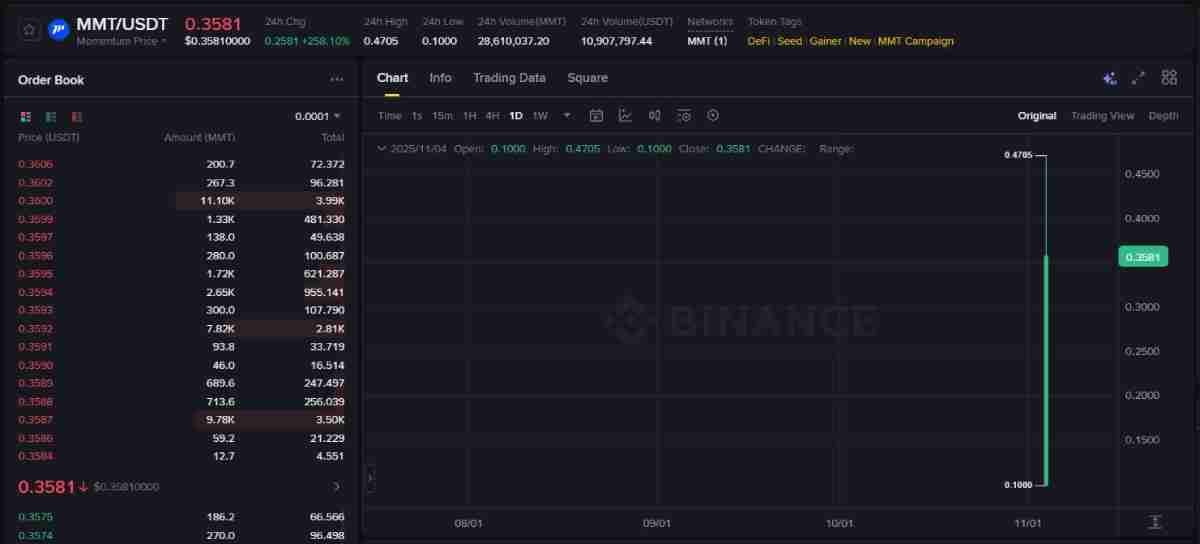1200x544 pixels.
Task: Click the MMT token logo icon
Action: (58, 30)
